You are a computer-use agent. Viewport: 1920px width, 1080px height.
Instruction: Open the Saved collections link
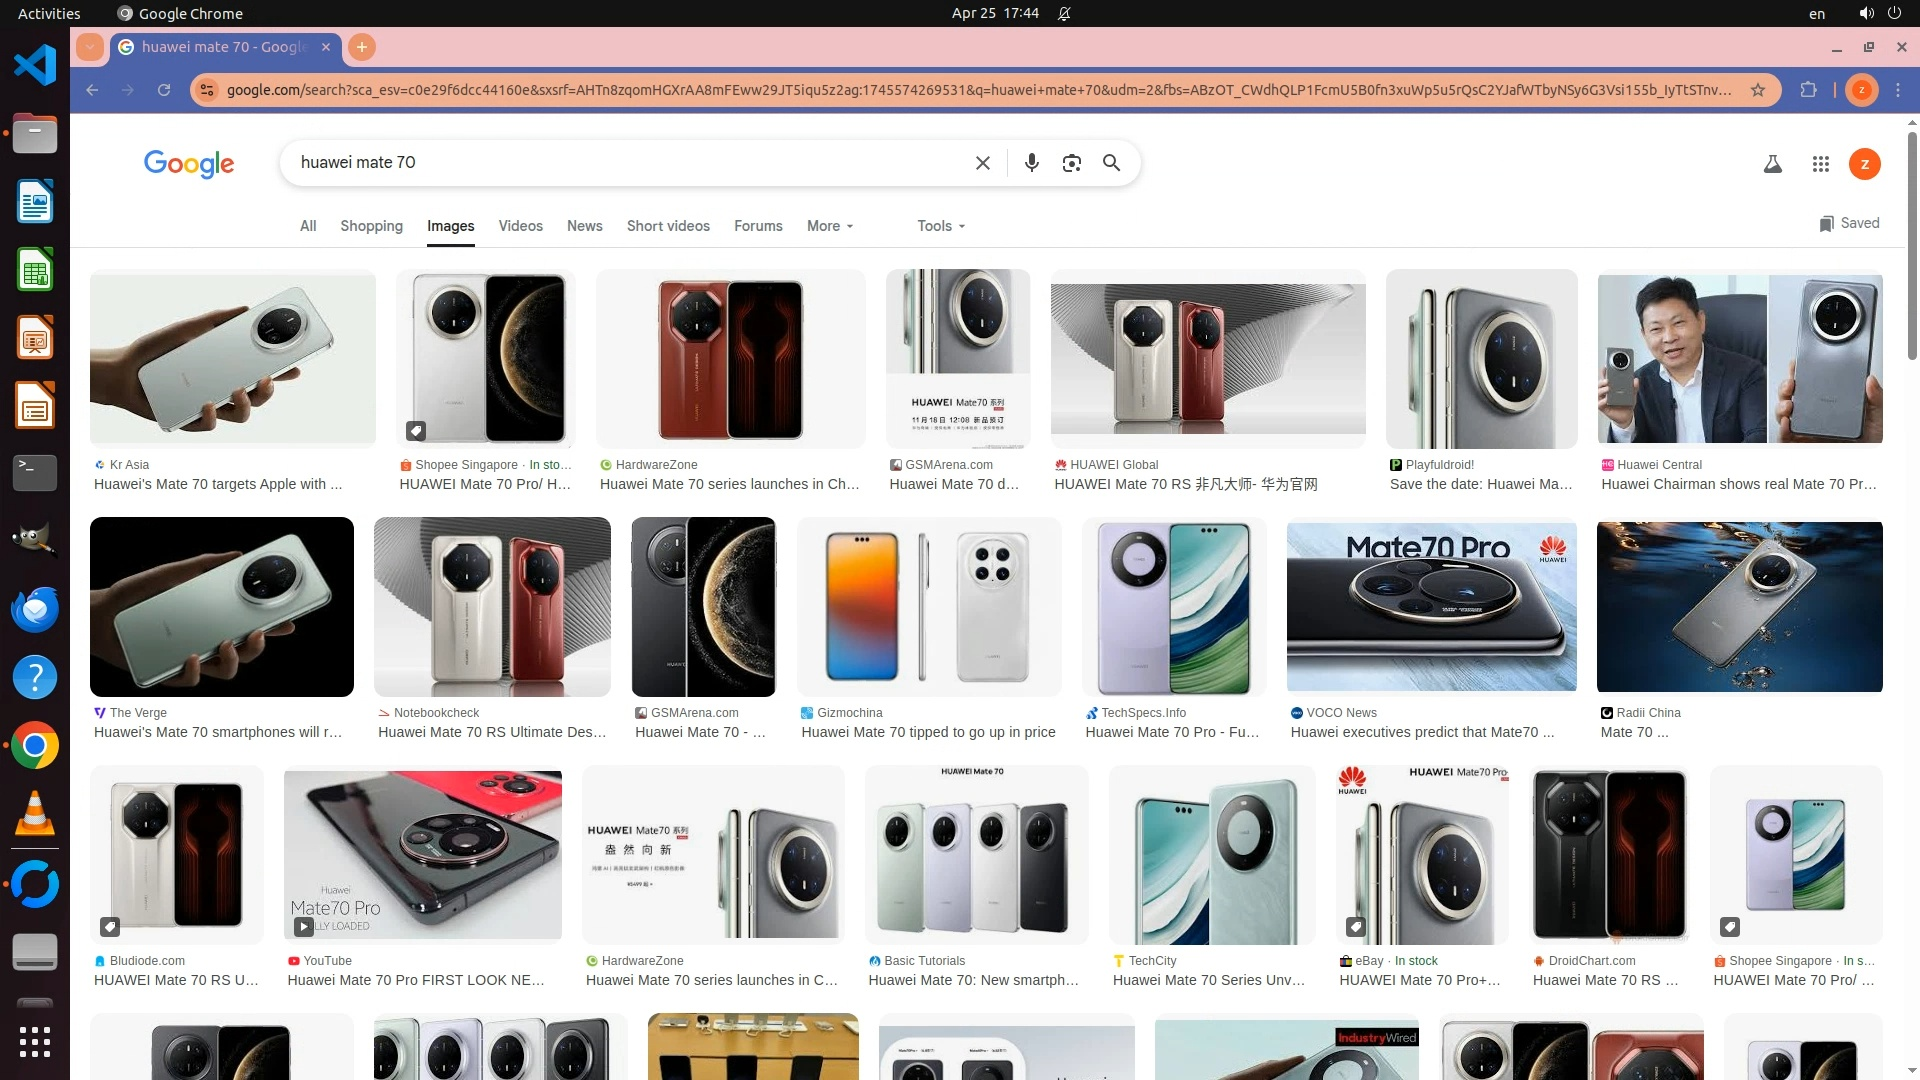point(1849,223)
